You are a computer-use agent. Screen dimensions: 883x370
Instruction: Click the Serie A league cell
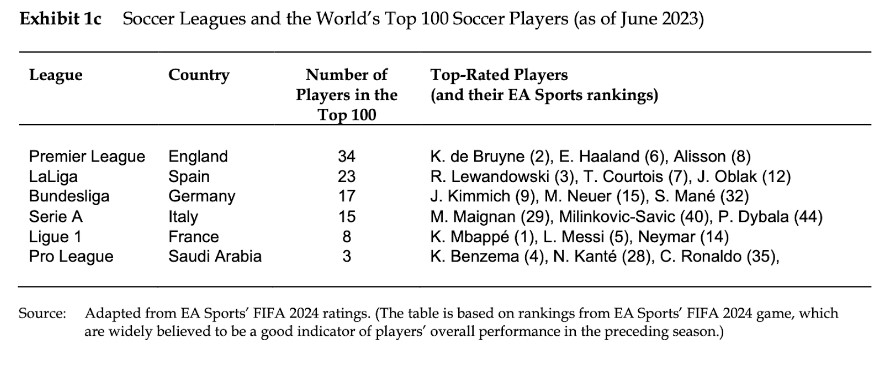(x=56, y=217)
